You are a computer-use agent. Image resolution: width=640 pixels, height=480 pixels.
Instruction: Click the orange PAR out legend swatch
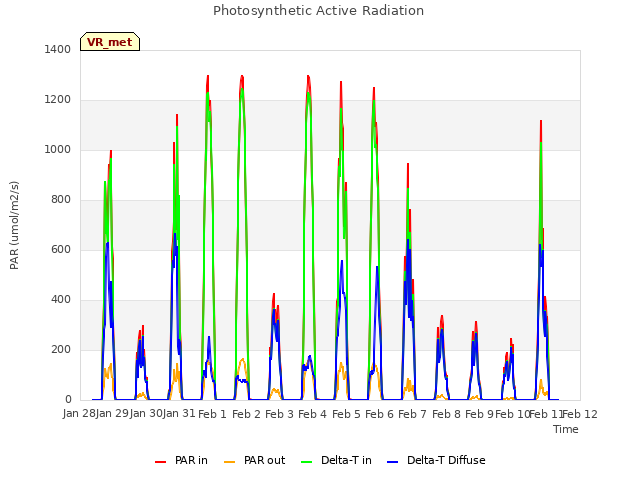point(230,462)
